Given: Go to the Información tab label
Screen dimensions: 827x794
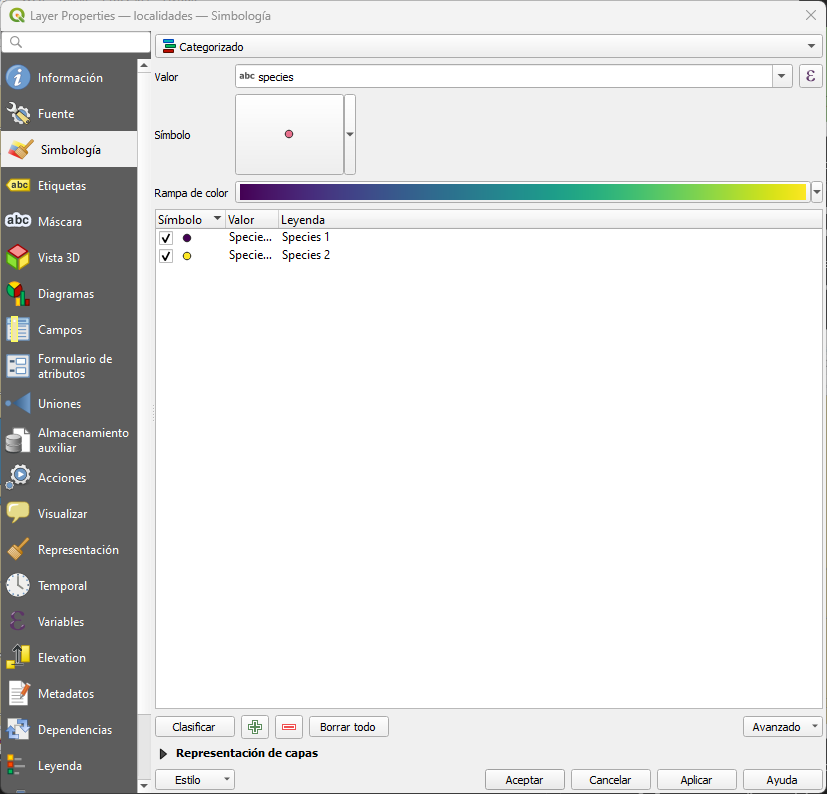Looking at the screenshot, I should [x=70, y=78].
